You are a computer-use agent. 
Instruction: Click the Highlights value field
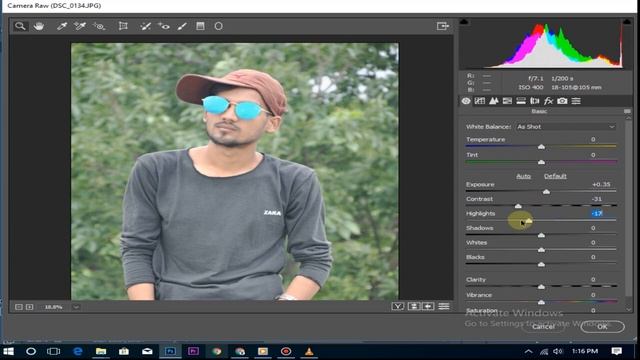pyautogui.click(x=597, y=213)
